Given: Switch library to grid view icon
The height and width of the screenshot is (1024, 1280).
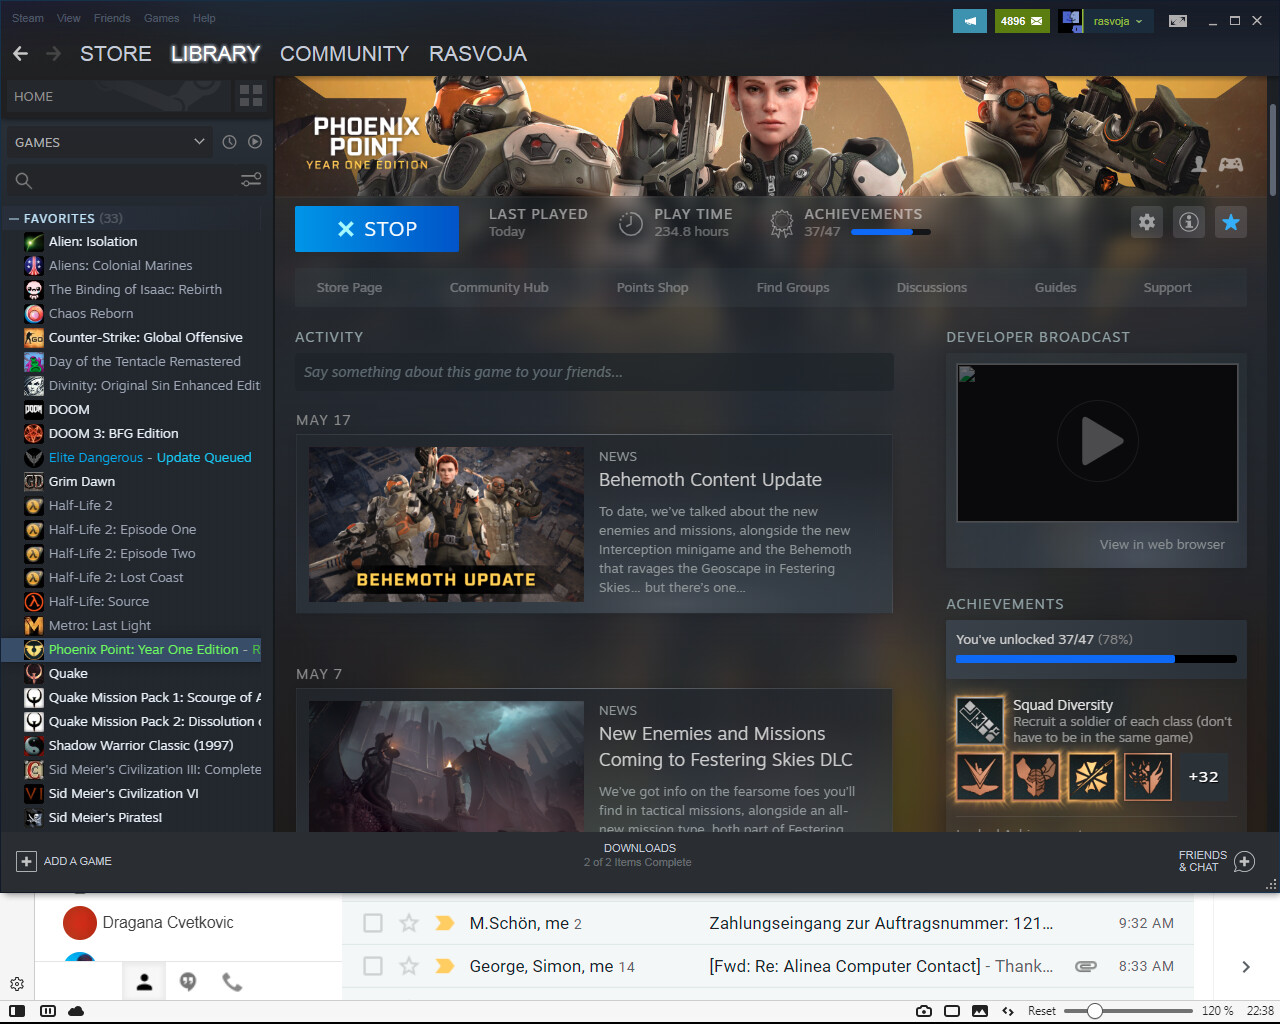Looking at the screenshot, I should click(251, 96).
